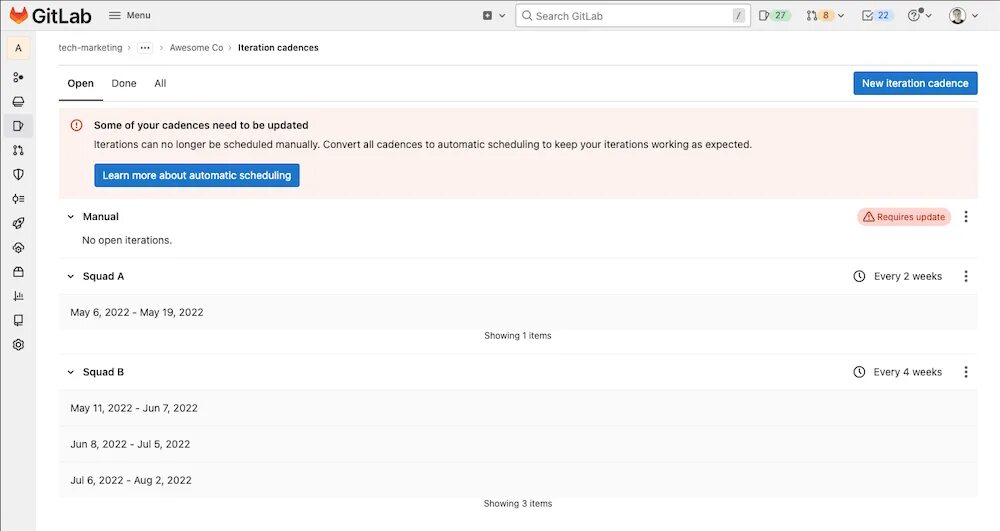The image size is (1000, 531).
Task: Collapse the Squad A cadence
Action: tap(71, 276)
